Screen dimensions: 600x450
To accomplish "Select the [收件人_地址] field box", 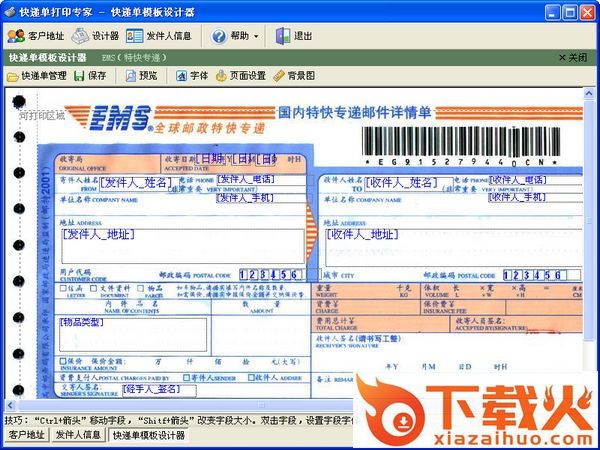I will [454, 247].
